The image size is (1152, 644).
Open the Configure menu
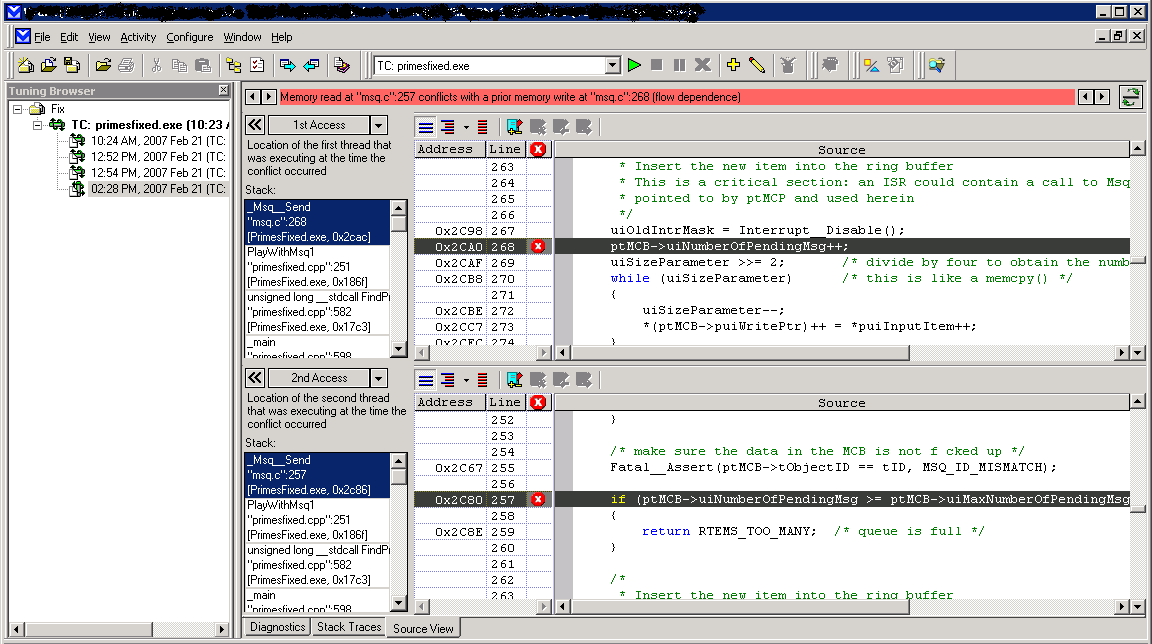coord(189,37)
